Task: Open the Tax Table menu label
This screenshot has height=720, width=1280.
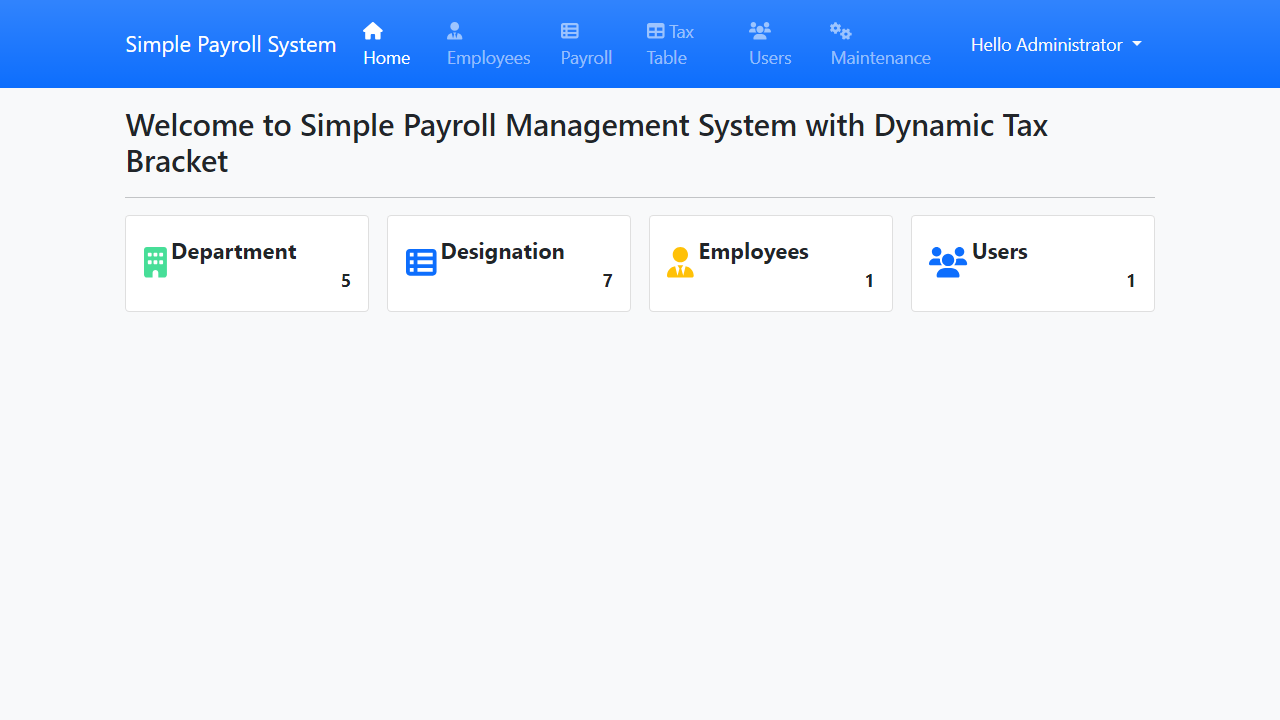Action: 671,45
